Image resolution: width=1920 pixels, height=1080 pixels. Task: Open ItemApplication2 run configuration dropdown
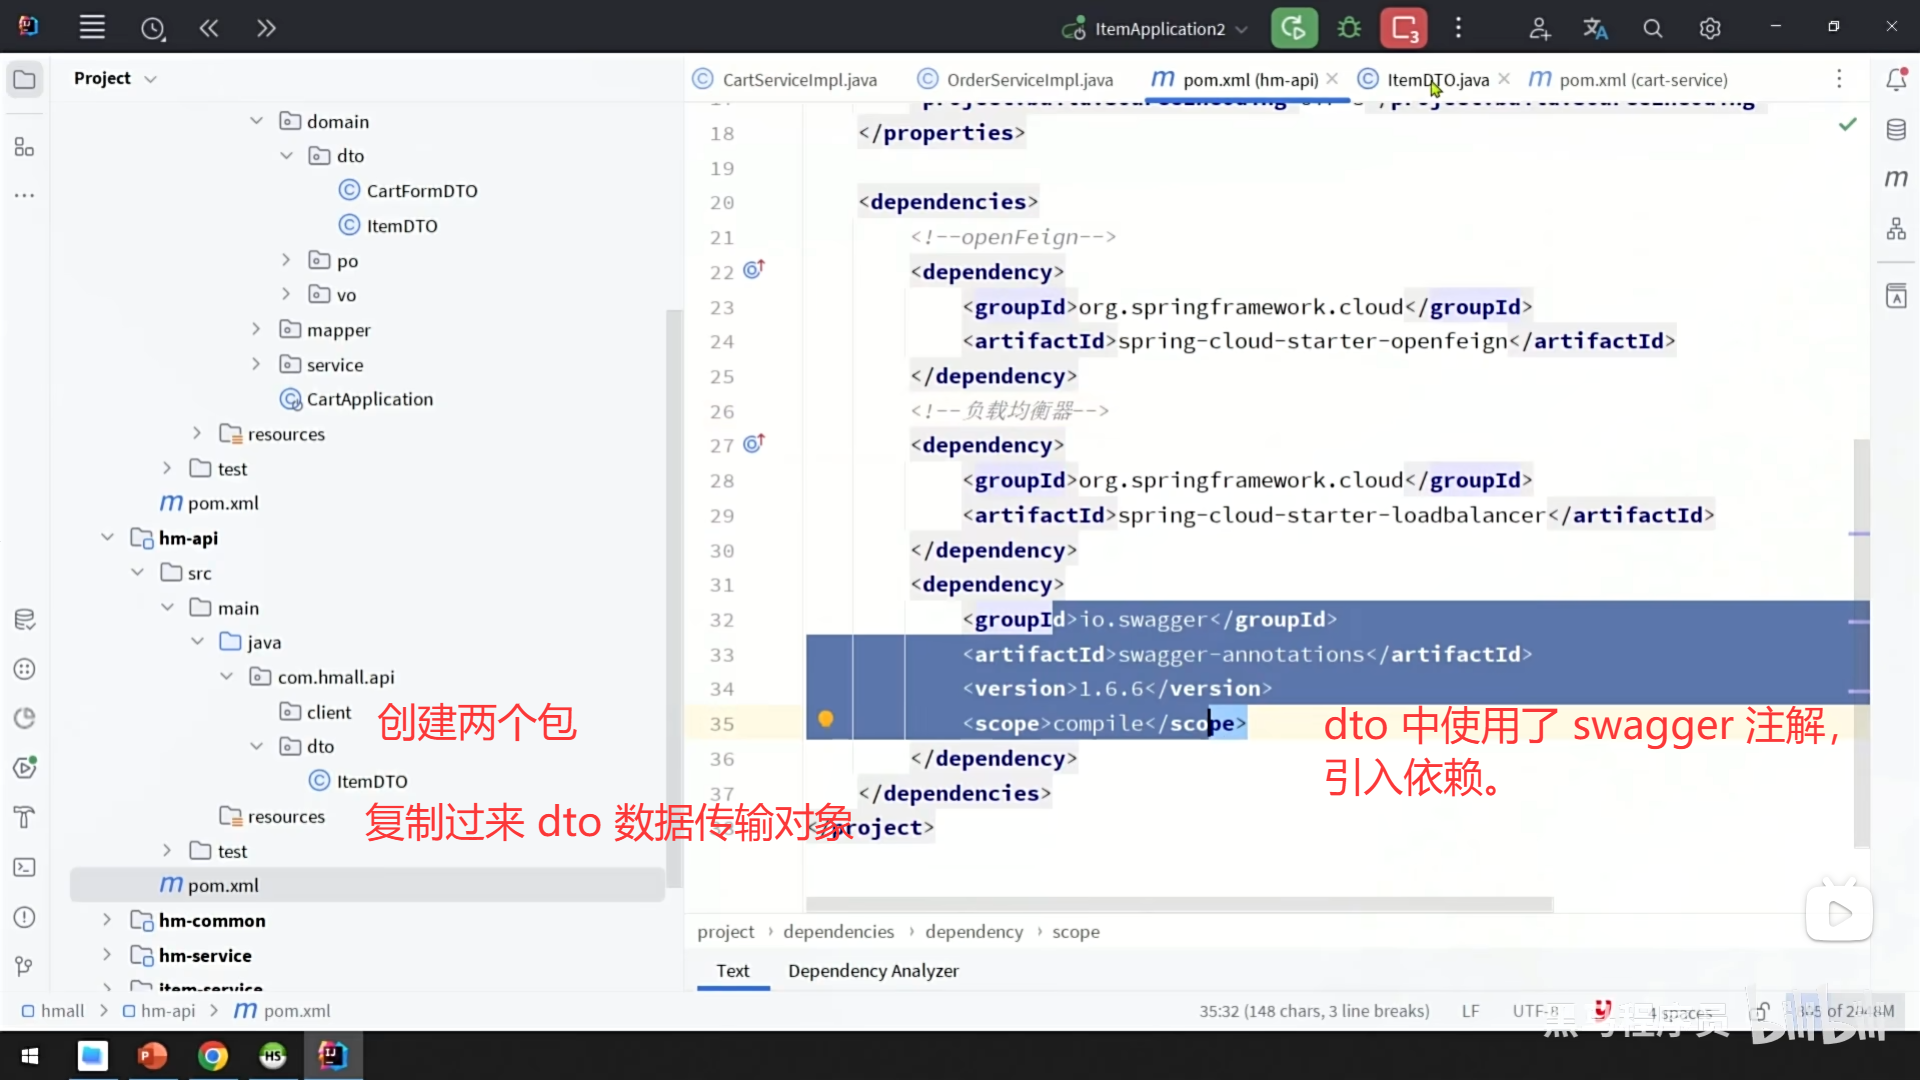tap(1158, 28)
